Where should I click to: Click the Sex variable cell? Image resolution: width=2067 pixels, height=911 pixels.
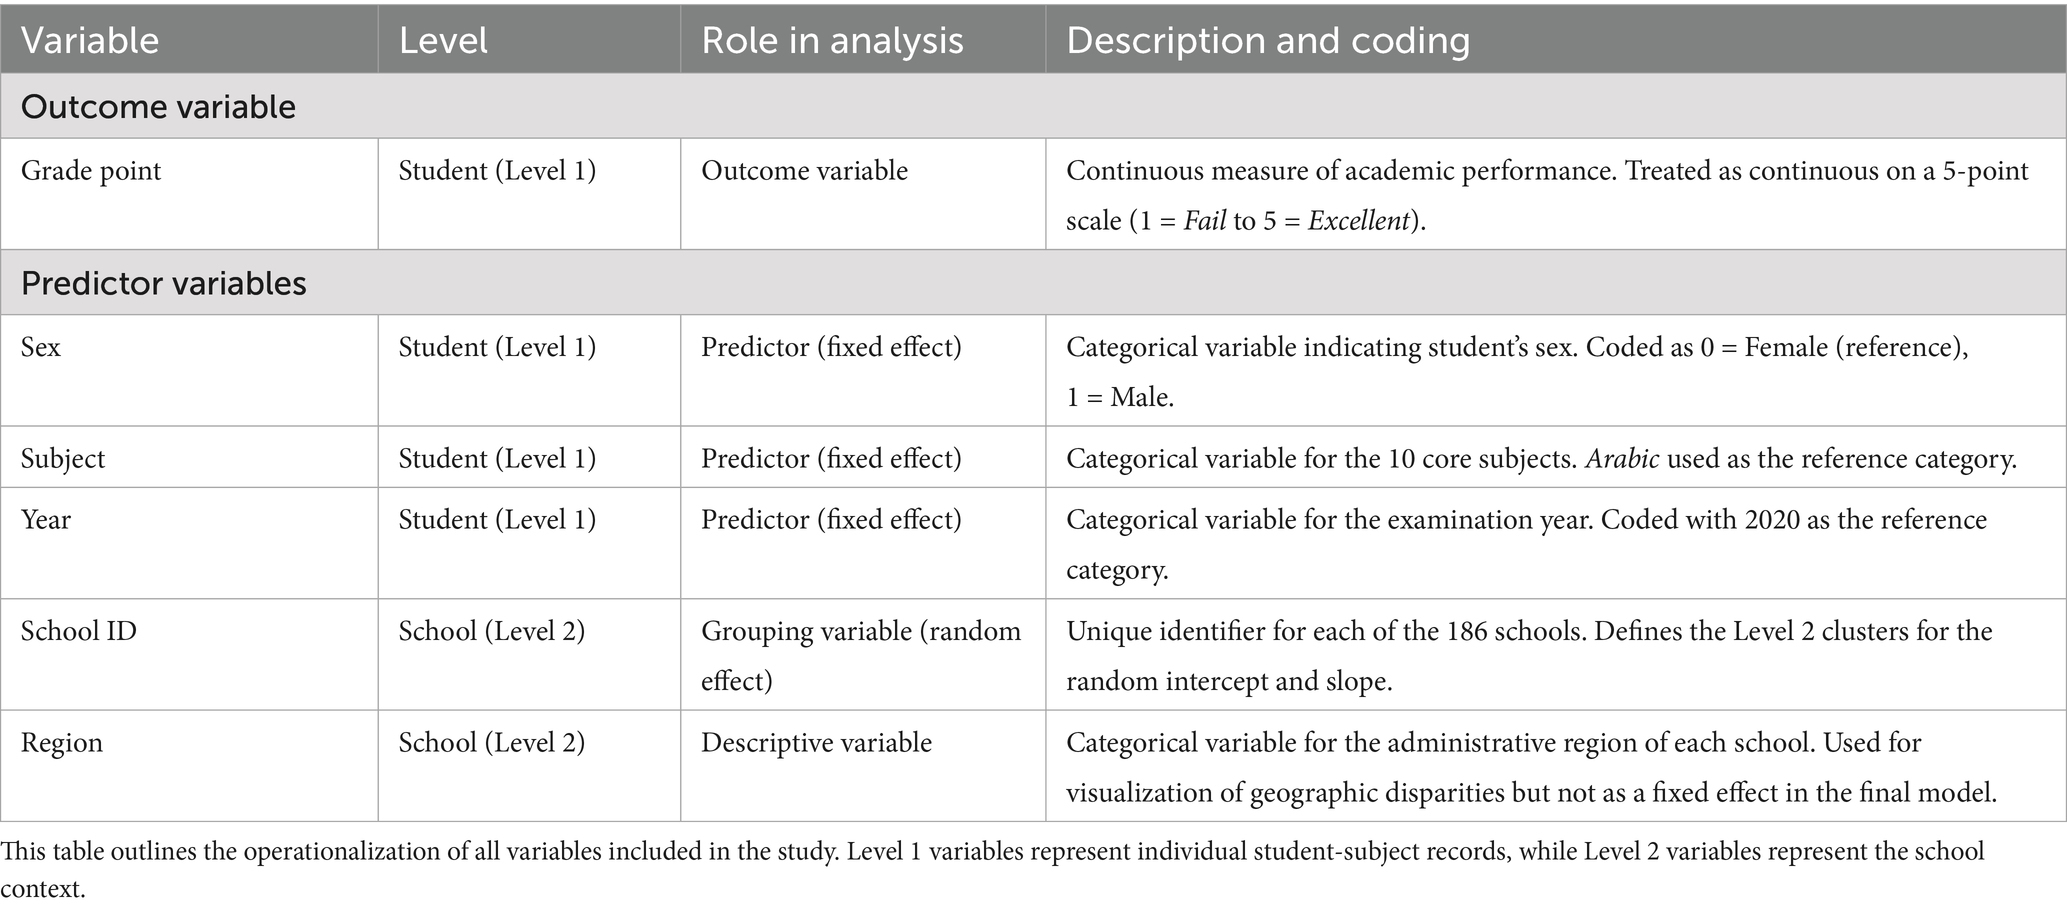click(x=41, y=347)
